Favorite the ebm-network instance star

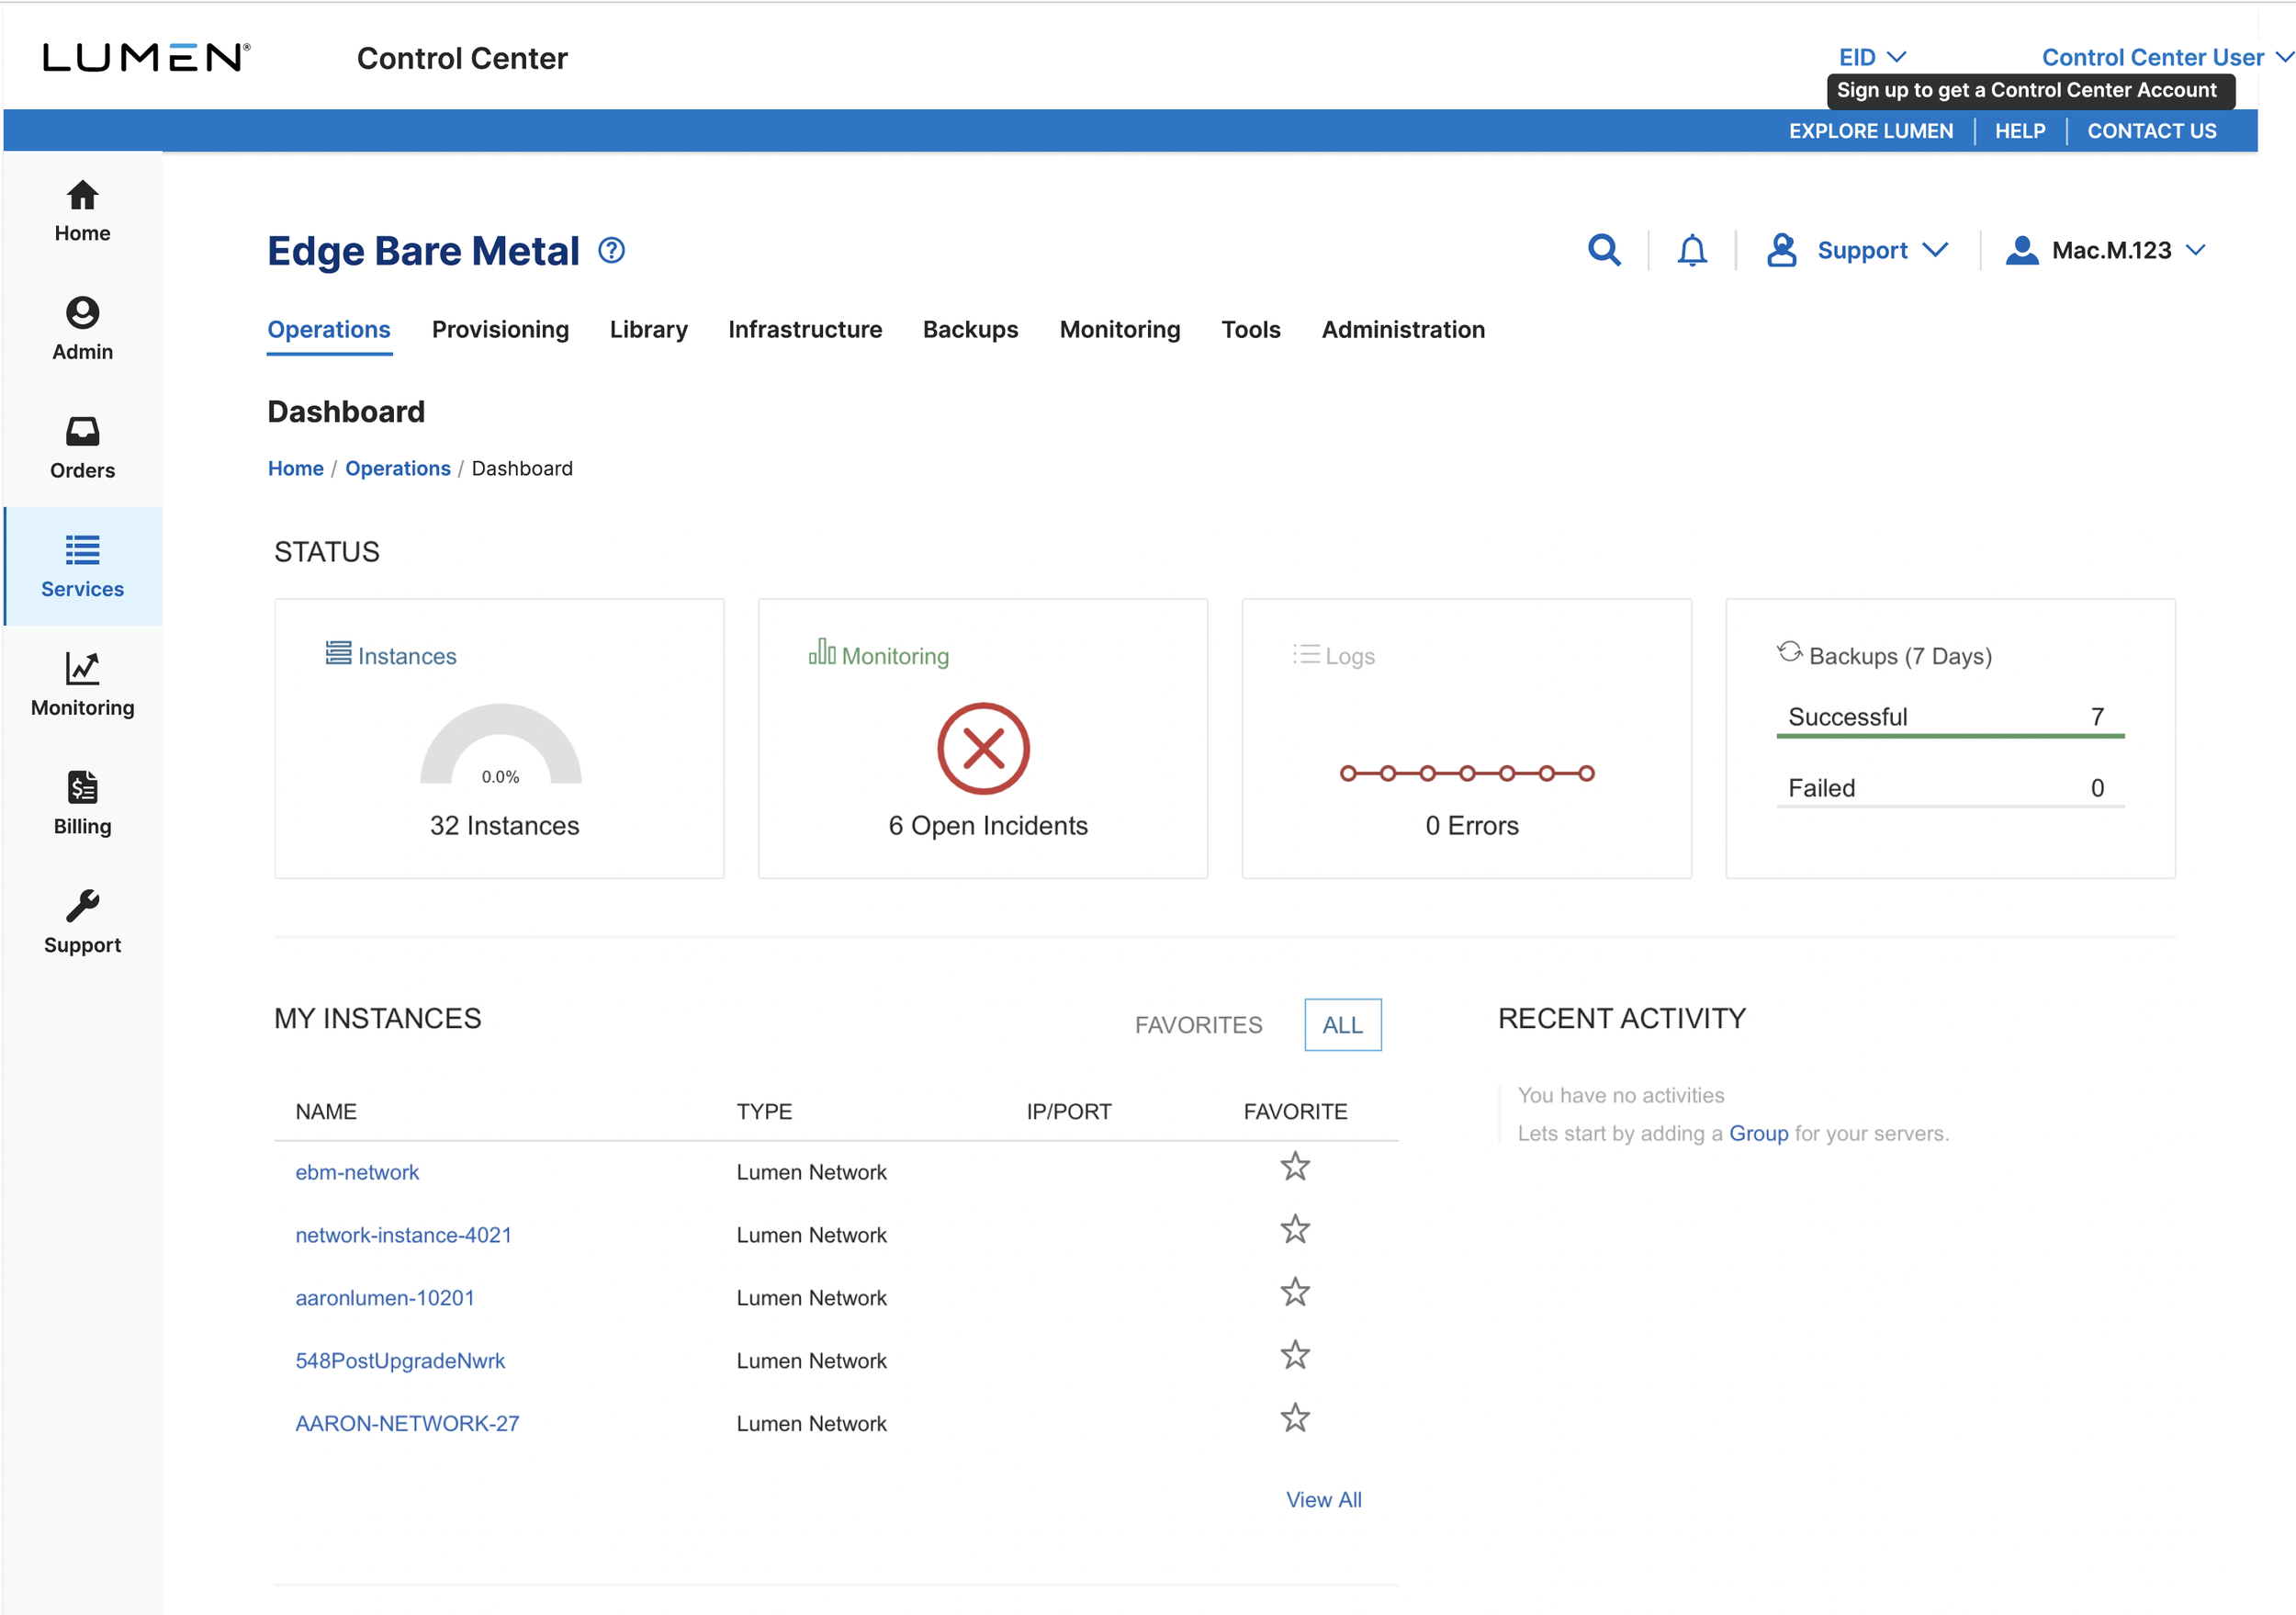point(1294,1166)
